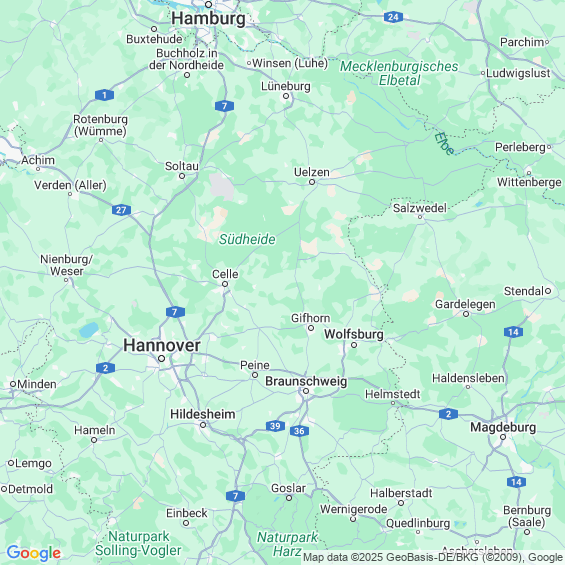
Task: Click the Braunschweig city marker
Action: pyautogui.click(x=306, y=391)
